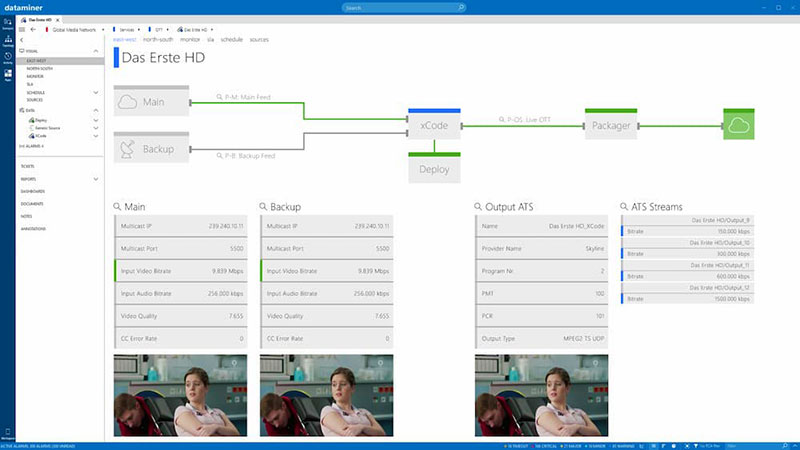Switch to the schedule tab
Image resolution: width=800 pixels, height=450 pixels.
pyautogui.click(x=232, y=39)
